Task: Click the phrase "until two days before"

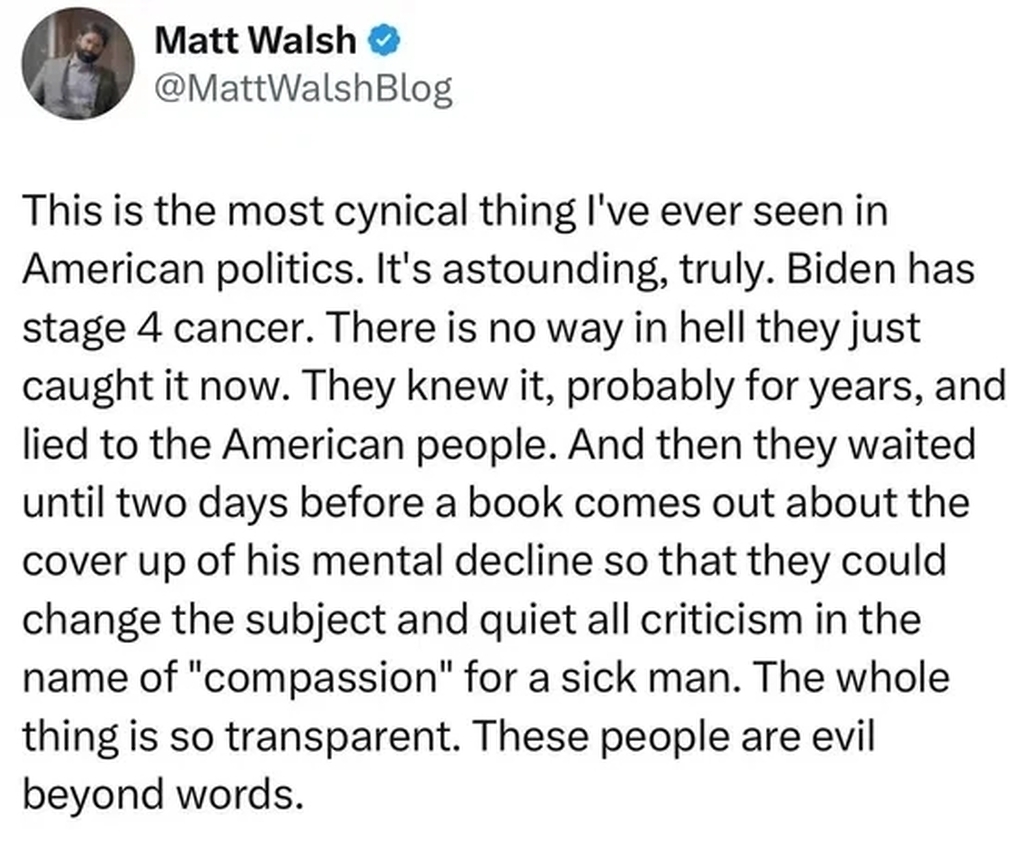Action: pos(194,504)
